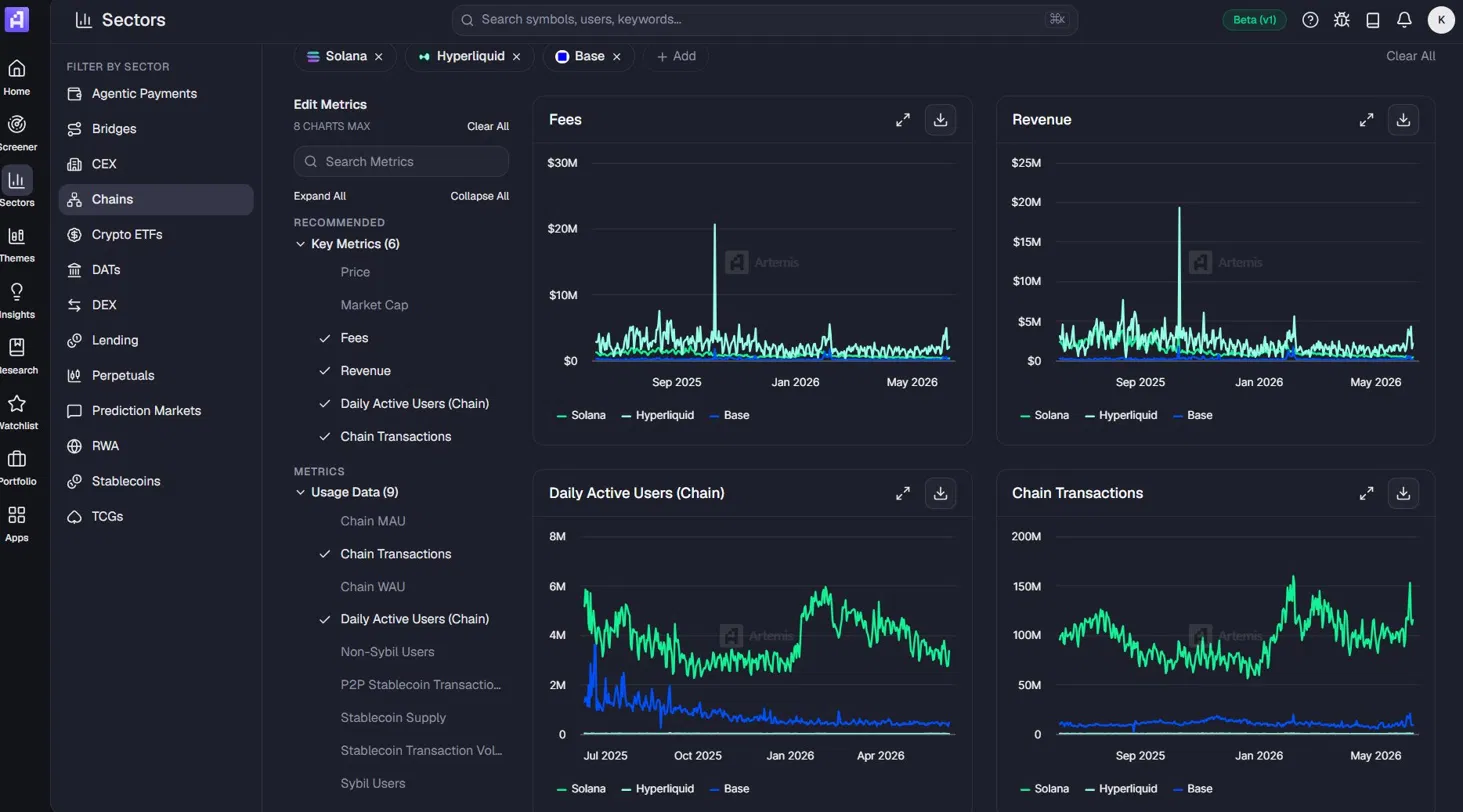Open the K user avatar menu
Image resolution: width=1463 pixels, height=812 pixels.
tap(1441, 20)
